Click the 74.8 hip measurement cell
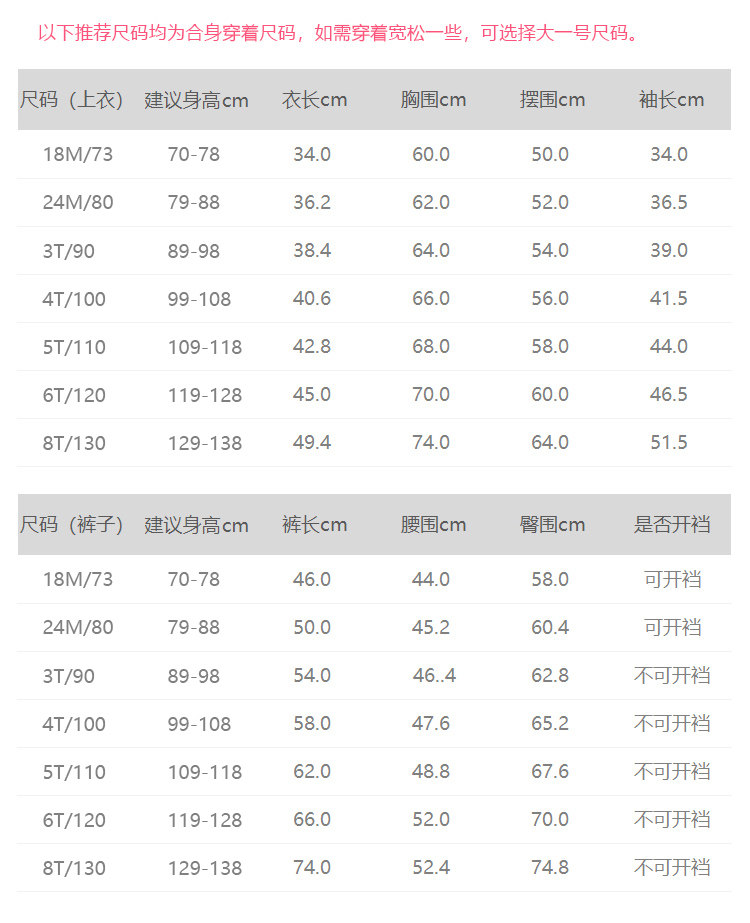This screenshot has width=750, height=923. click(550, 868)
